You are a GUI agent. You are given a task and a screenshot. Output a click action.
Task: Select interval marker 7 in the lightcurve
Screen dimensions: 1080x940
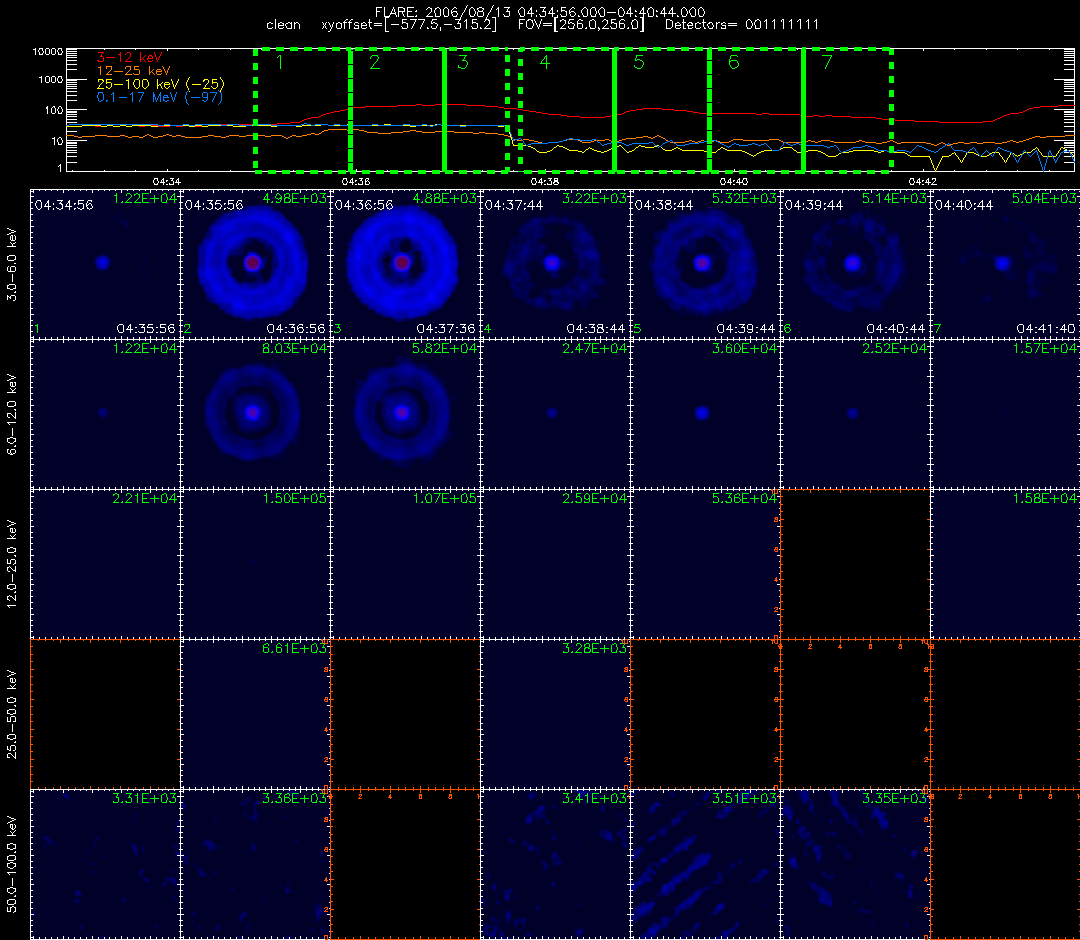tap(827, 63)
